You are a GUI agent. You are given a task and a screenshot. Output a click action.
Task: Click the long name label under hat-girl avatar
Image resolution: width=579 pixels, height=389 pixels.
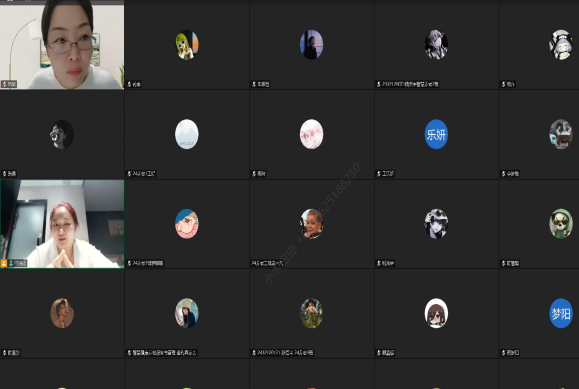point(161,353)
